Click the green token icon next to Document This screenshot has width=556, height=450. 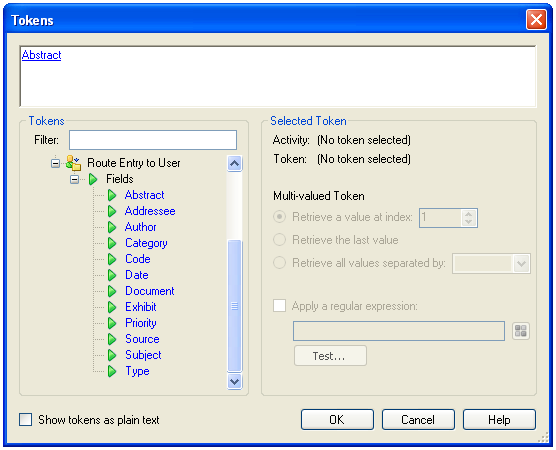point(112,291)
